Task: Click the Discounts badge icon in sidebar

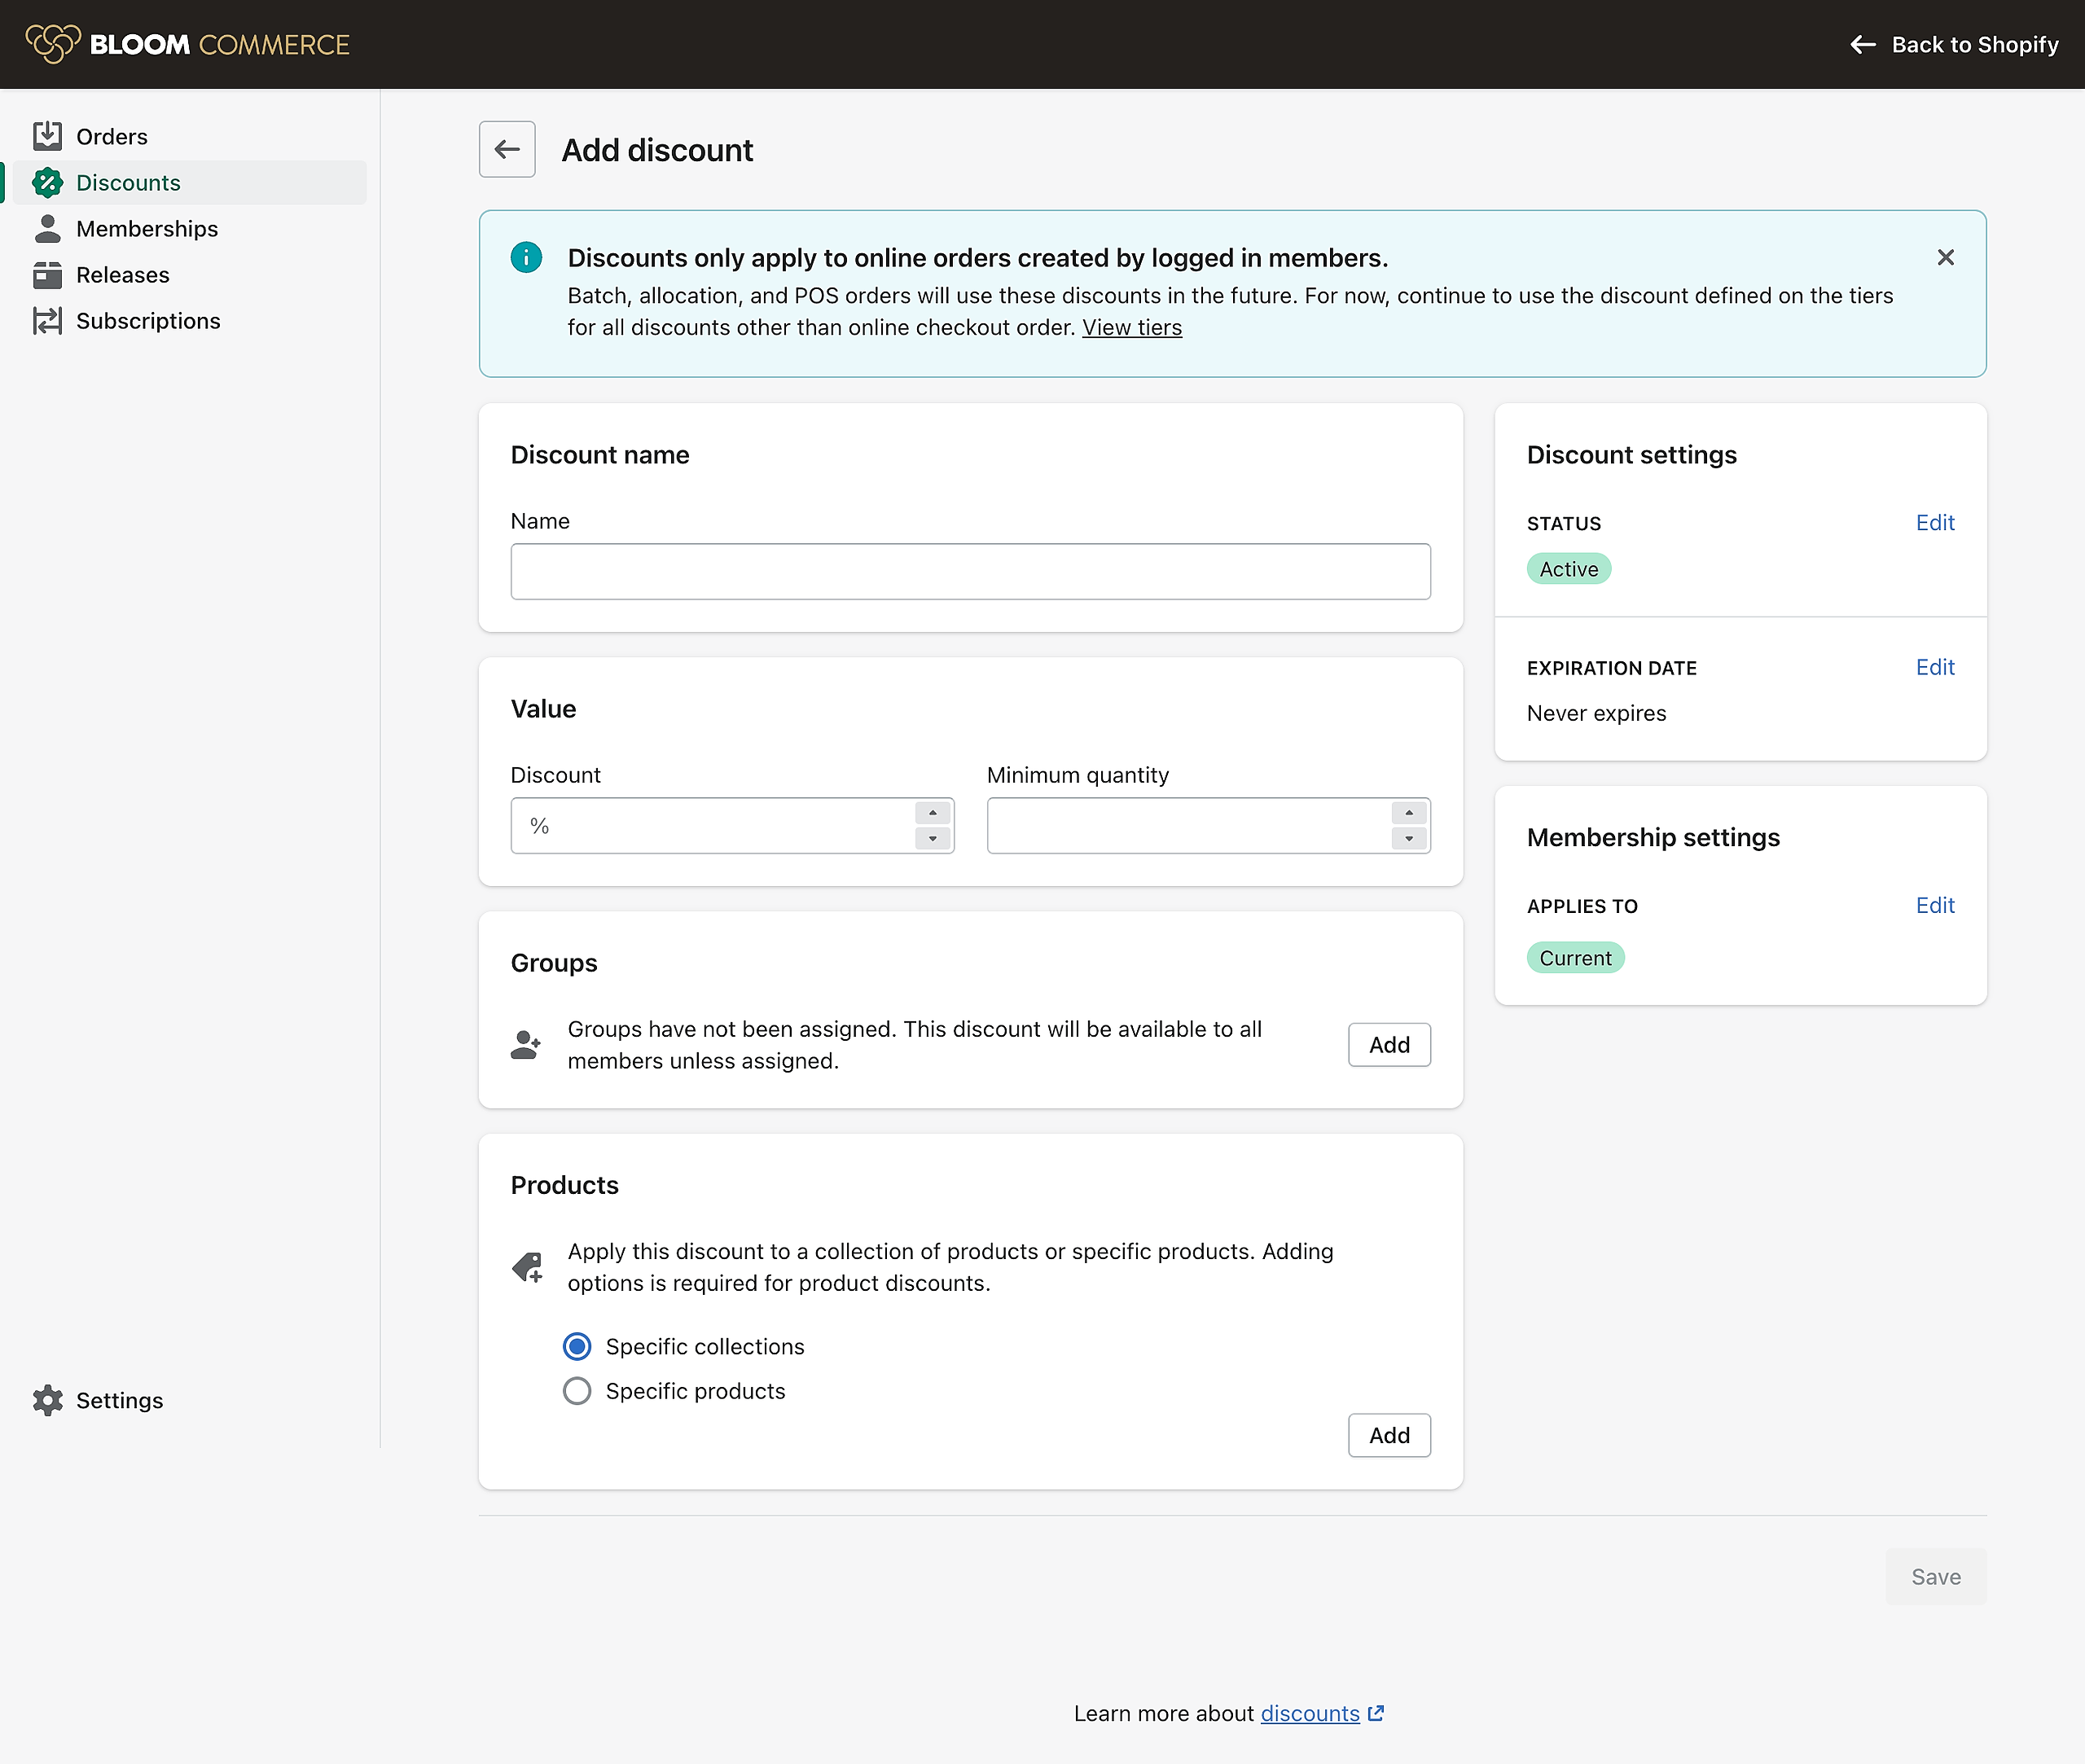Action: pos(47,183)
